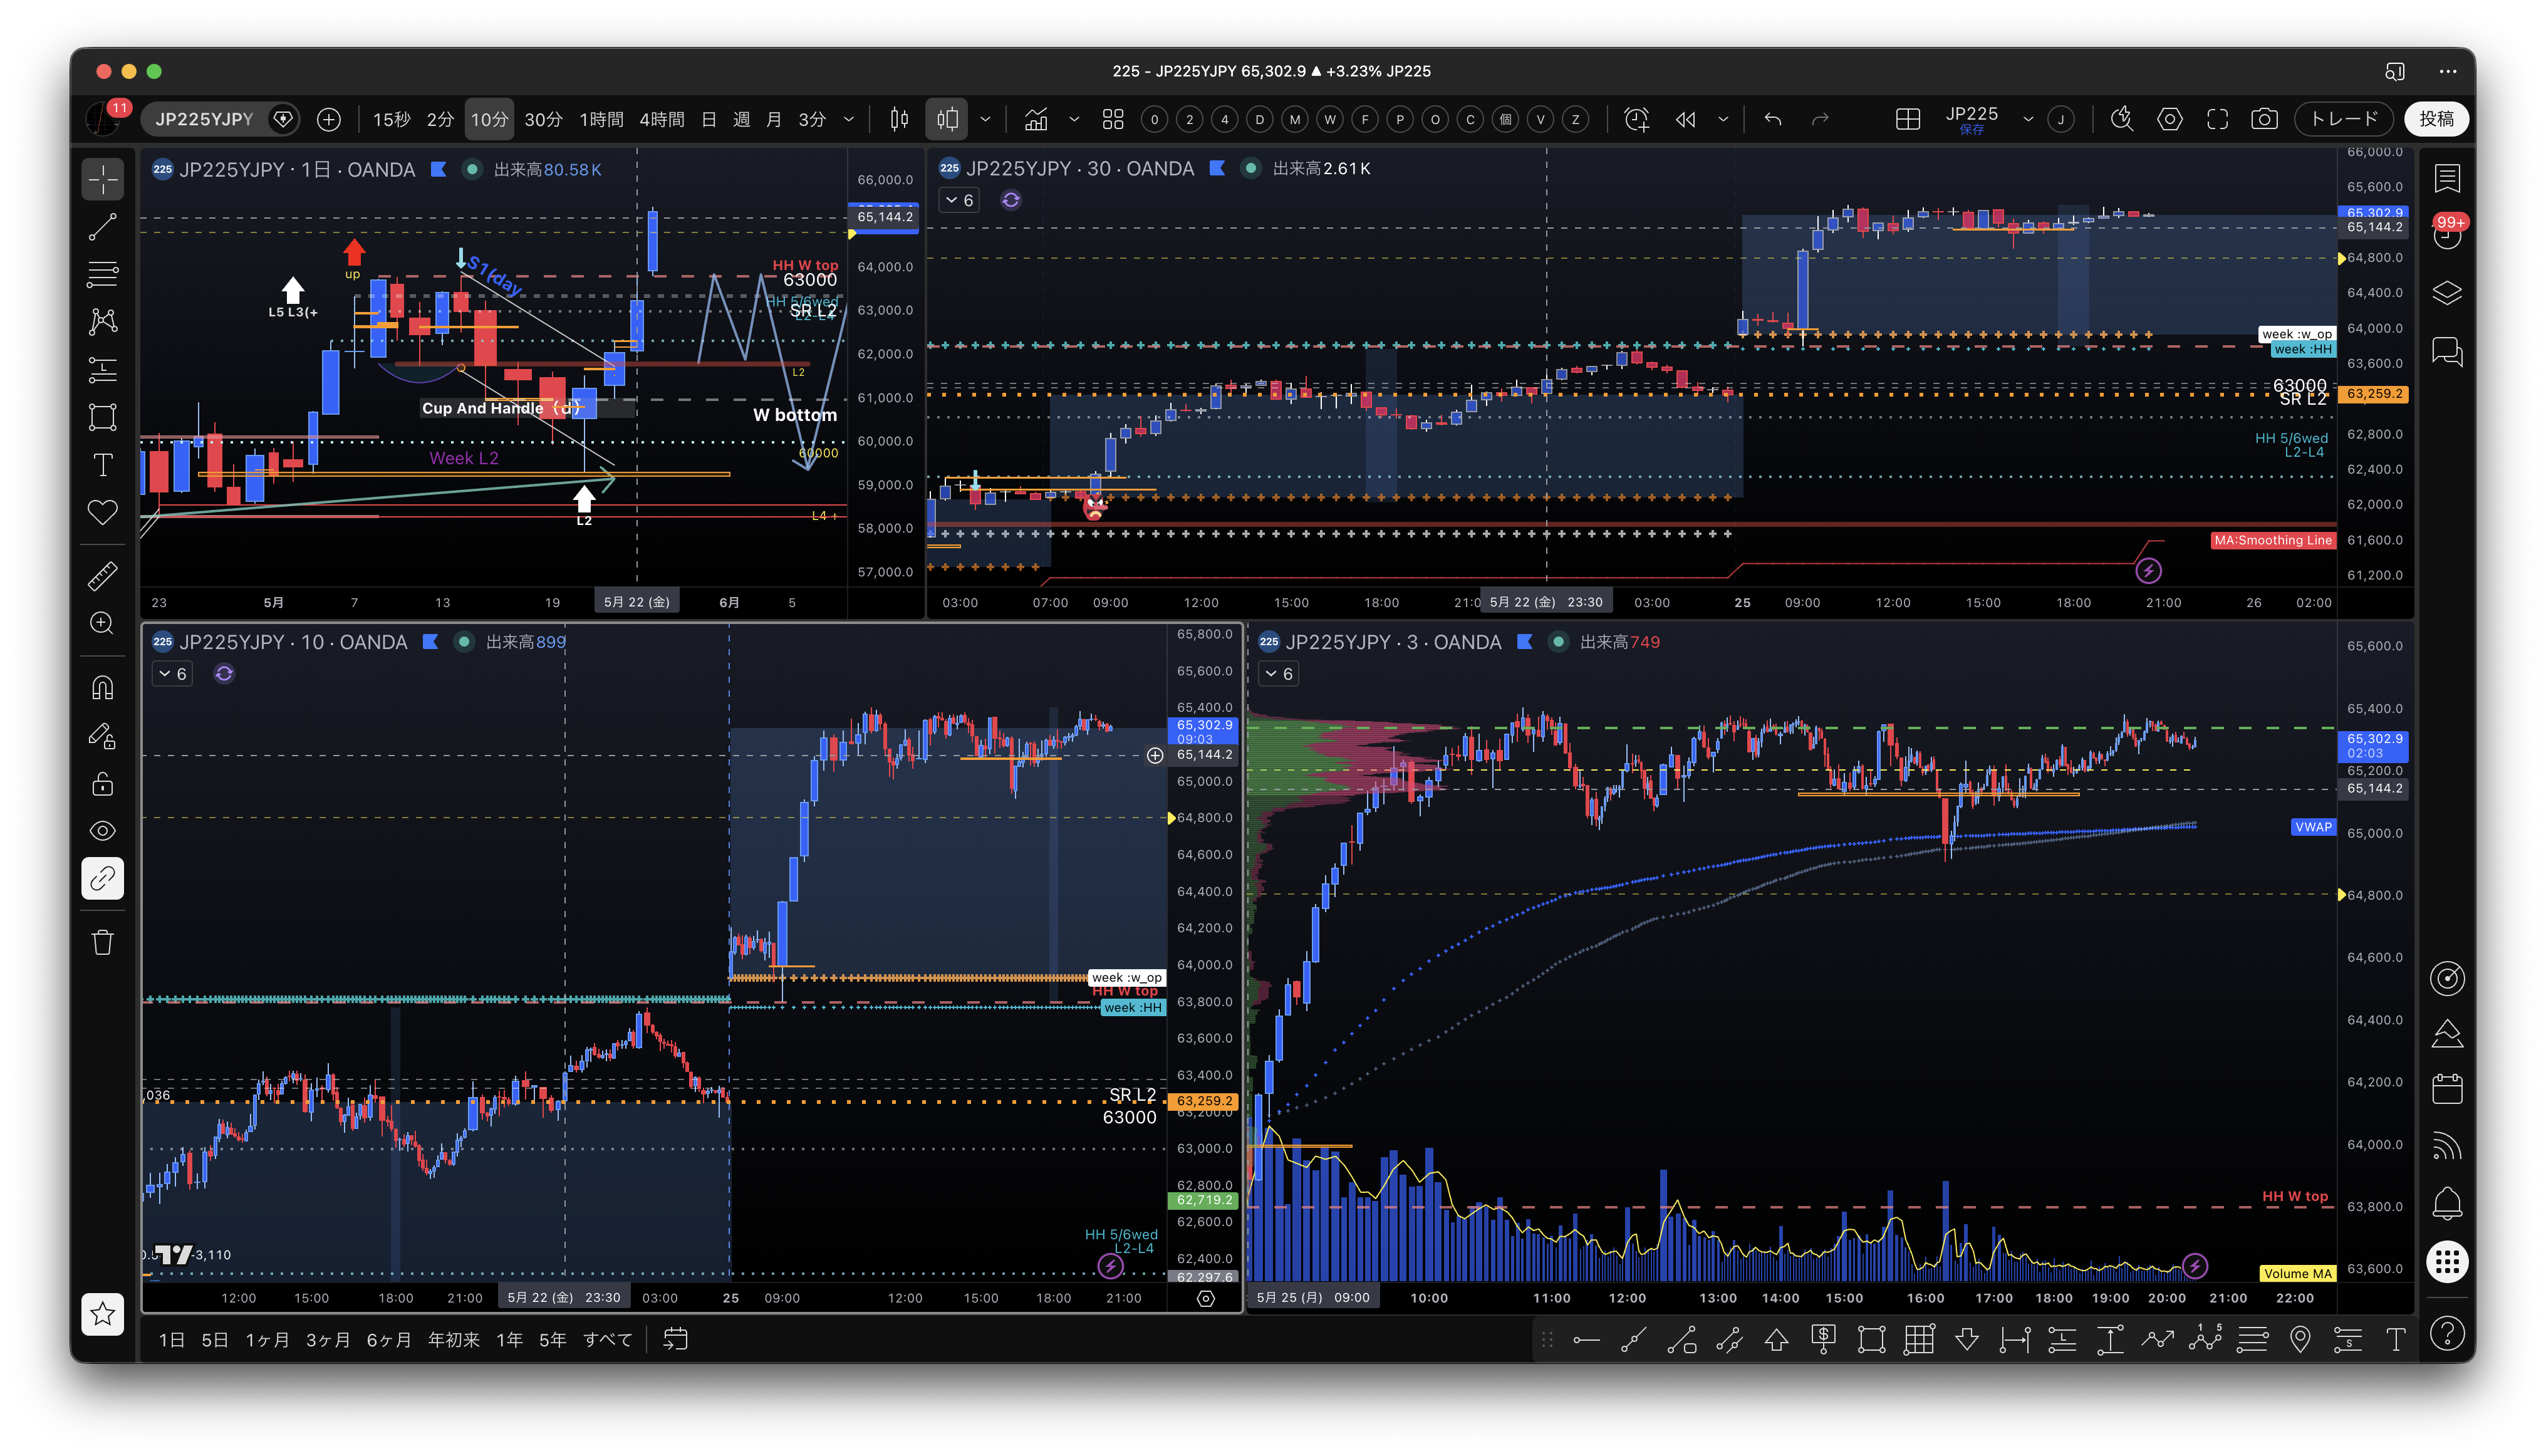Switch to the 30分 timeframe
Image resolution: width=2546 pixels, height=1456 pixels.
click(x=543, y=119)
